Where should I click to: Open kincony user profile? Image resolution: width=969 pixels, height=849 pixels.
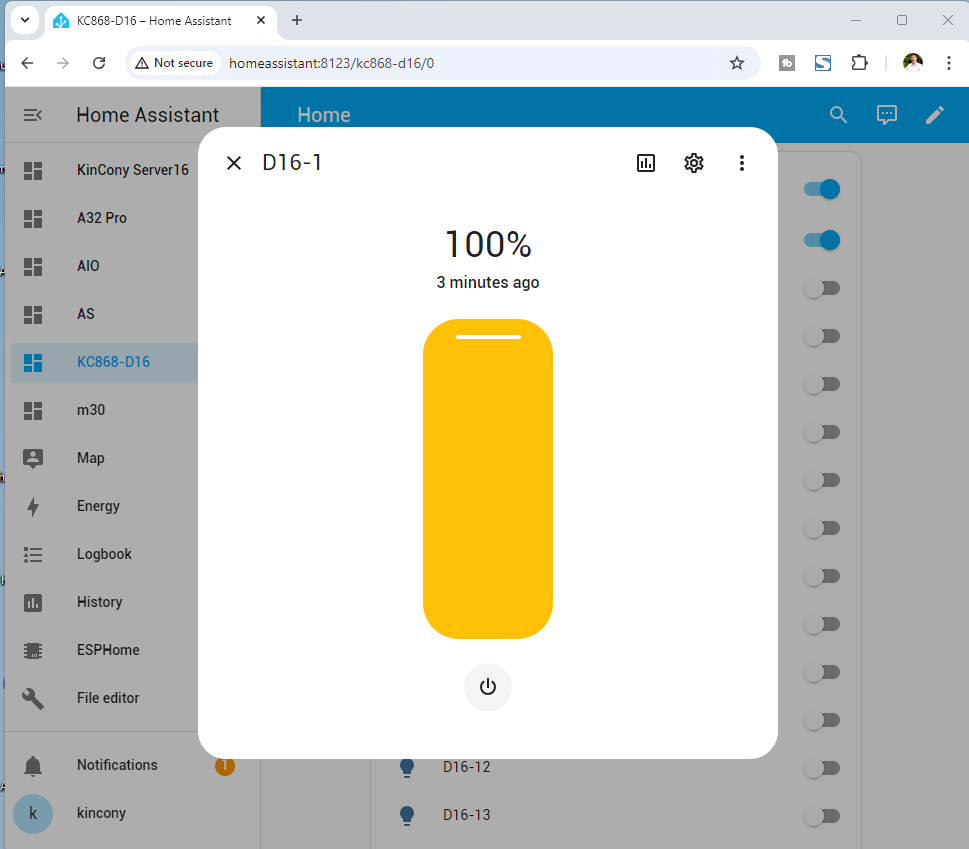coord(33,813)
